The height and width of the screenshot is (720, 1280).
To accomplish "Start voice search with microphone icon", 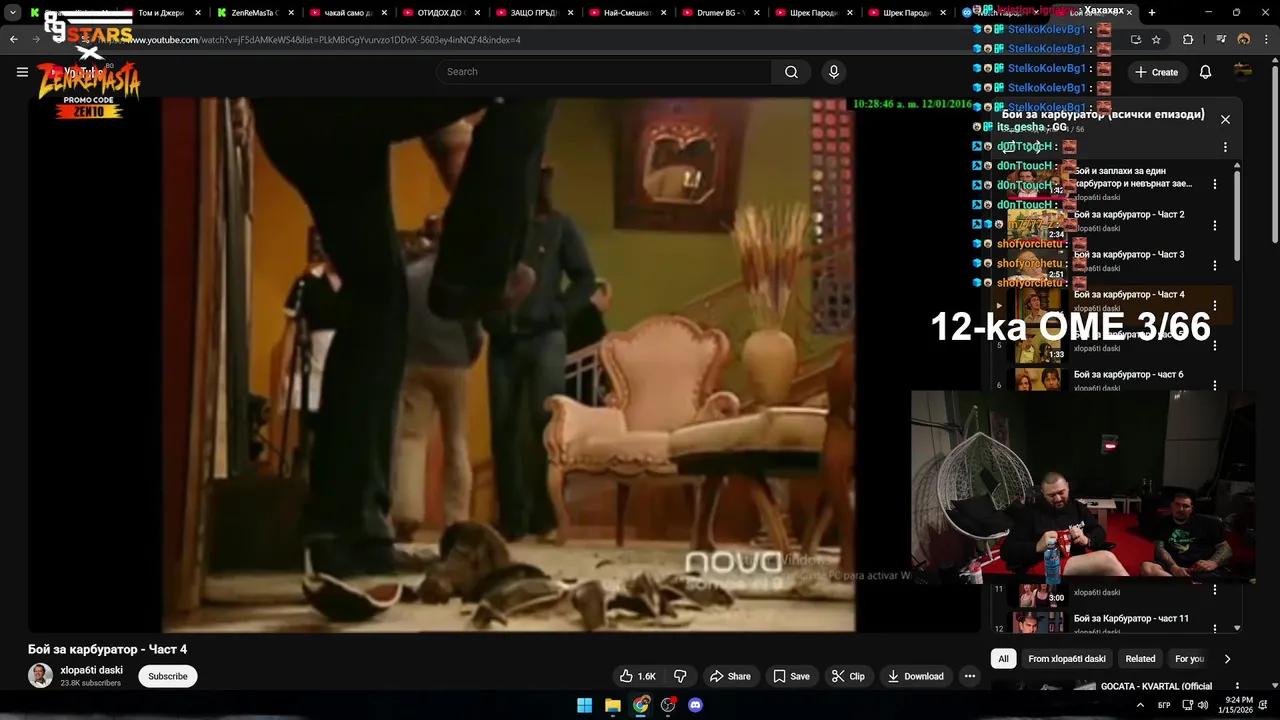I will 834,72.
